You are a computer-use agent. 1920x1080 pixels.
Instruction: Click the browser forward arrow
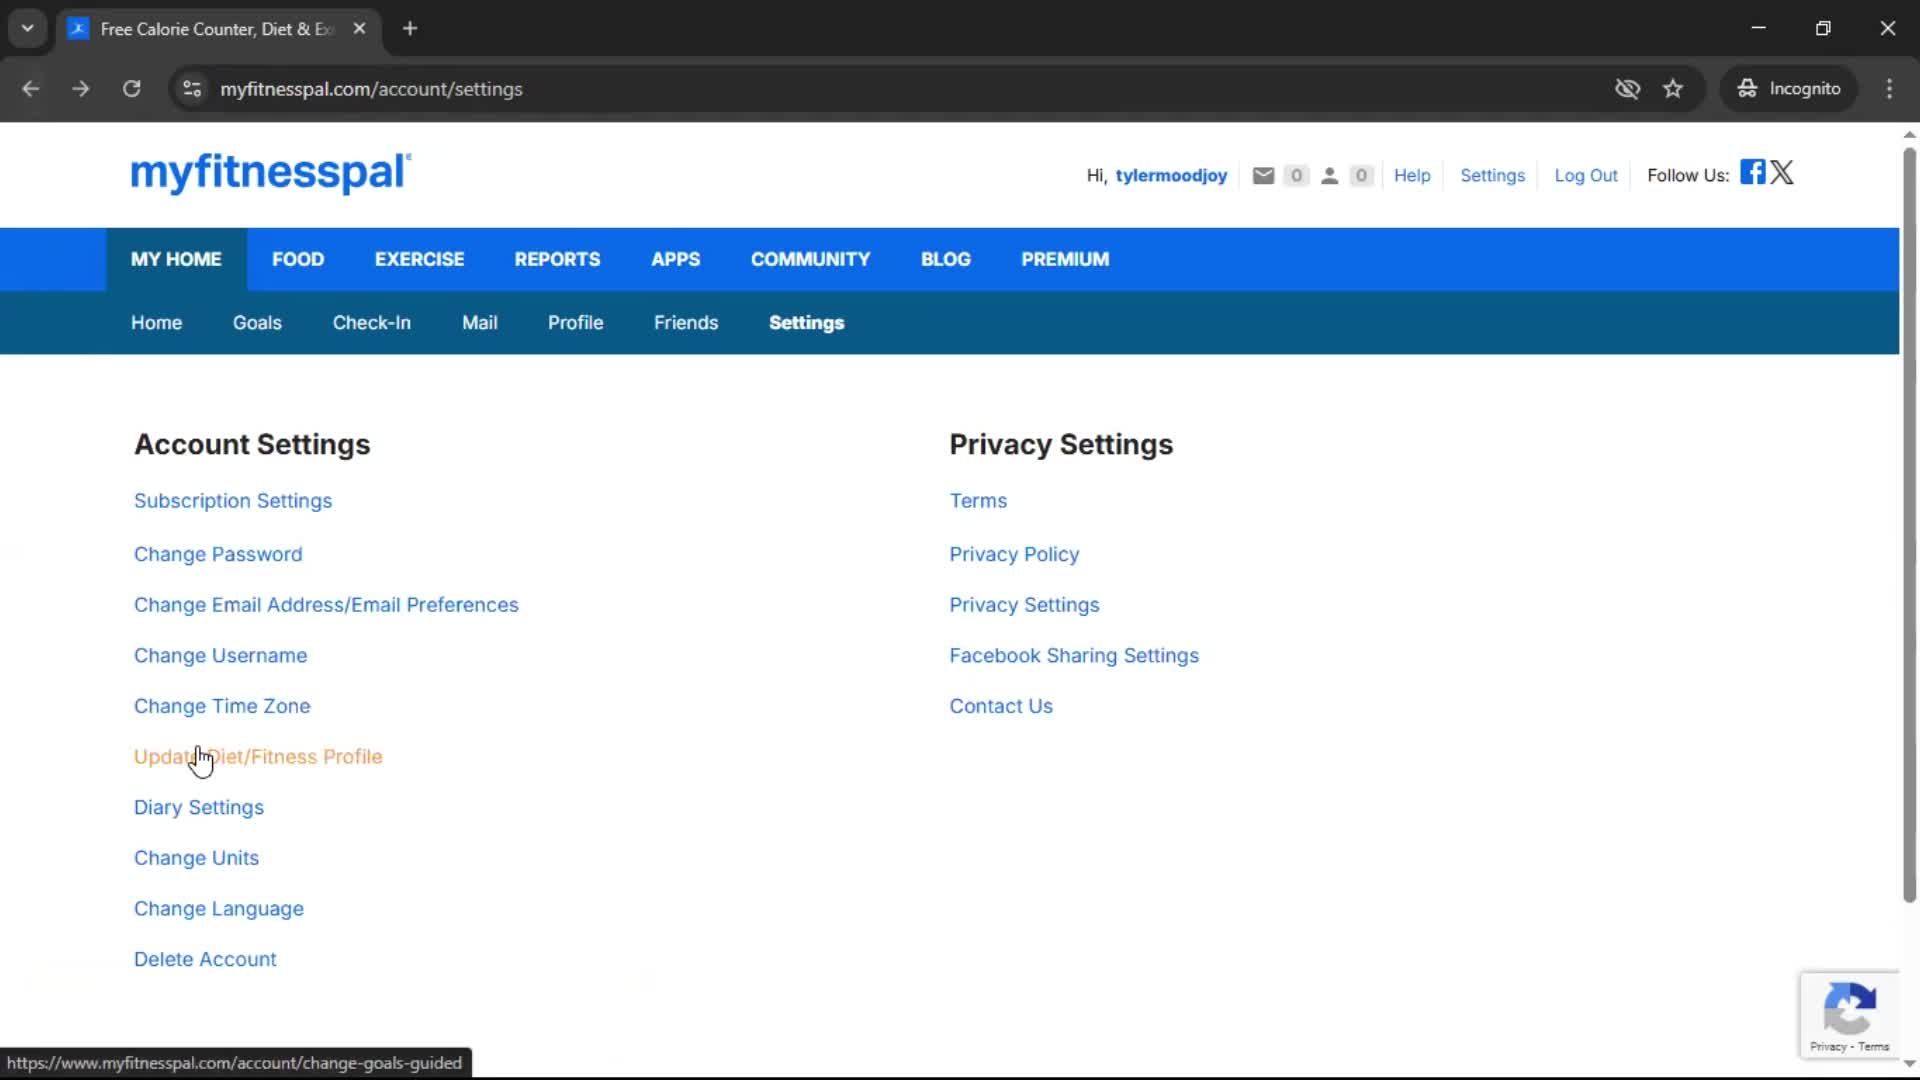(x=81, y=89)
